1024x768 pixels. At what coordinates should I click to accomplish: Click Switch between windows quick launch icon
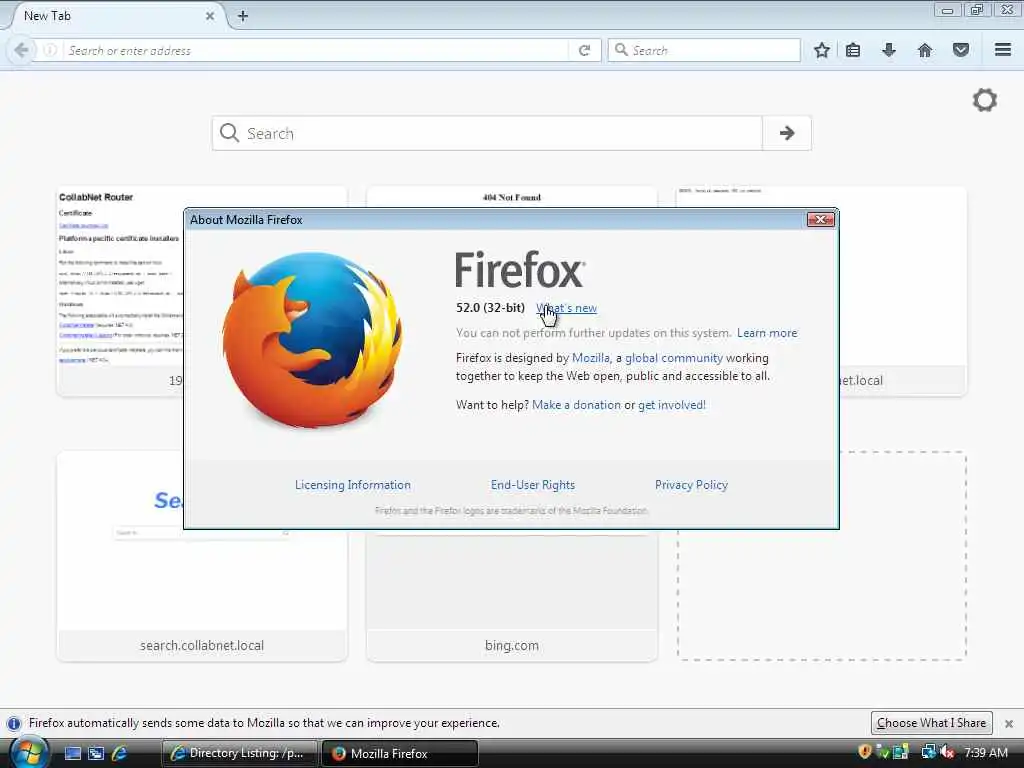[96, 753]
